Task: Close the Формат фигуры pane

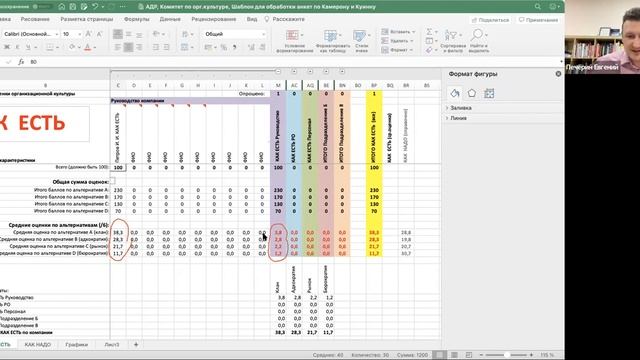Action: [x=558, y=74]
